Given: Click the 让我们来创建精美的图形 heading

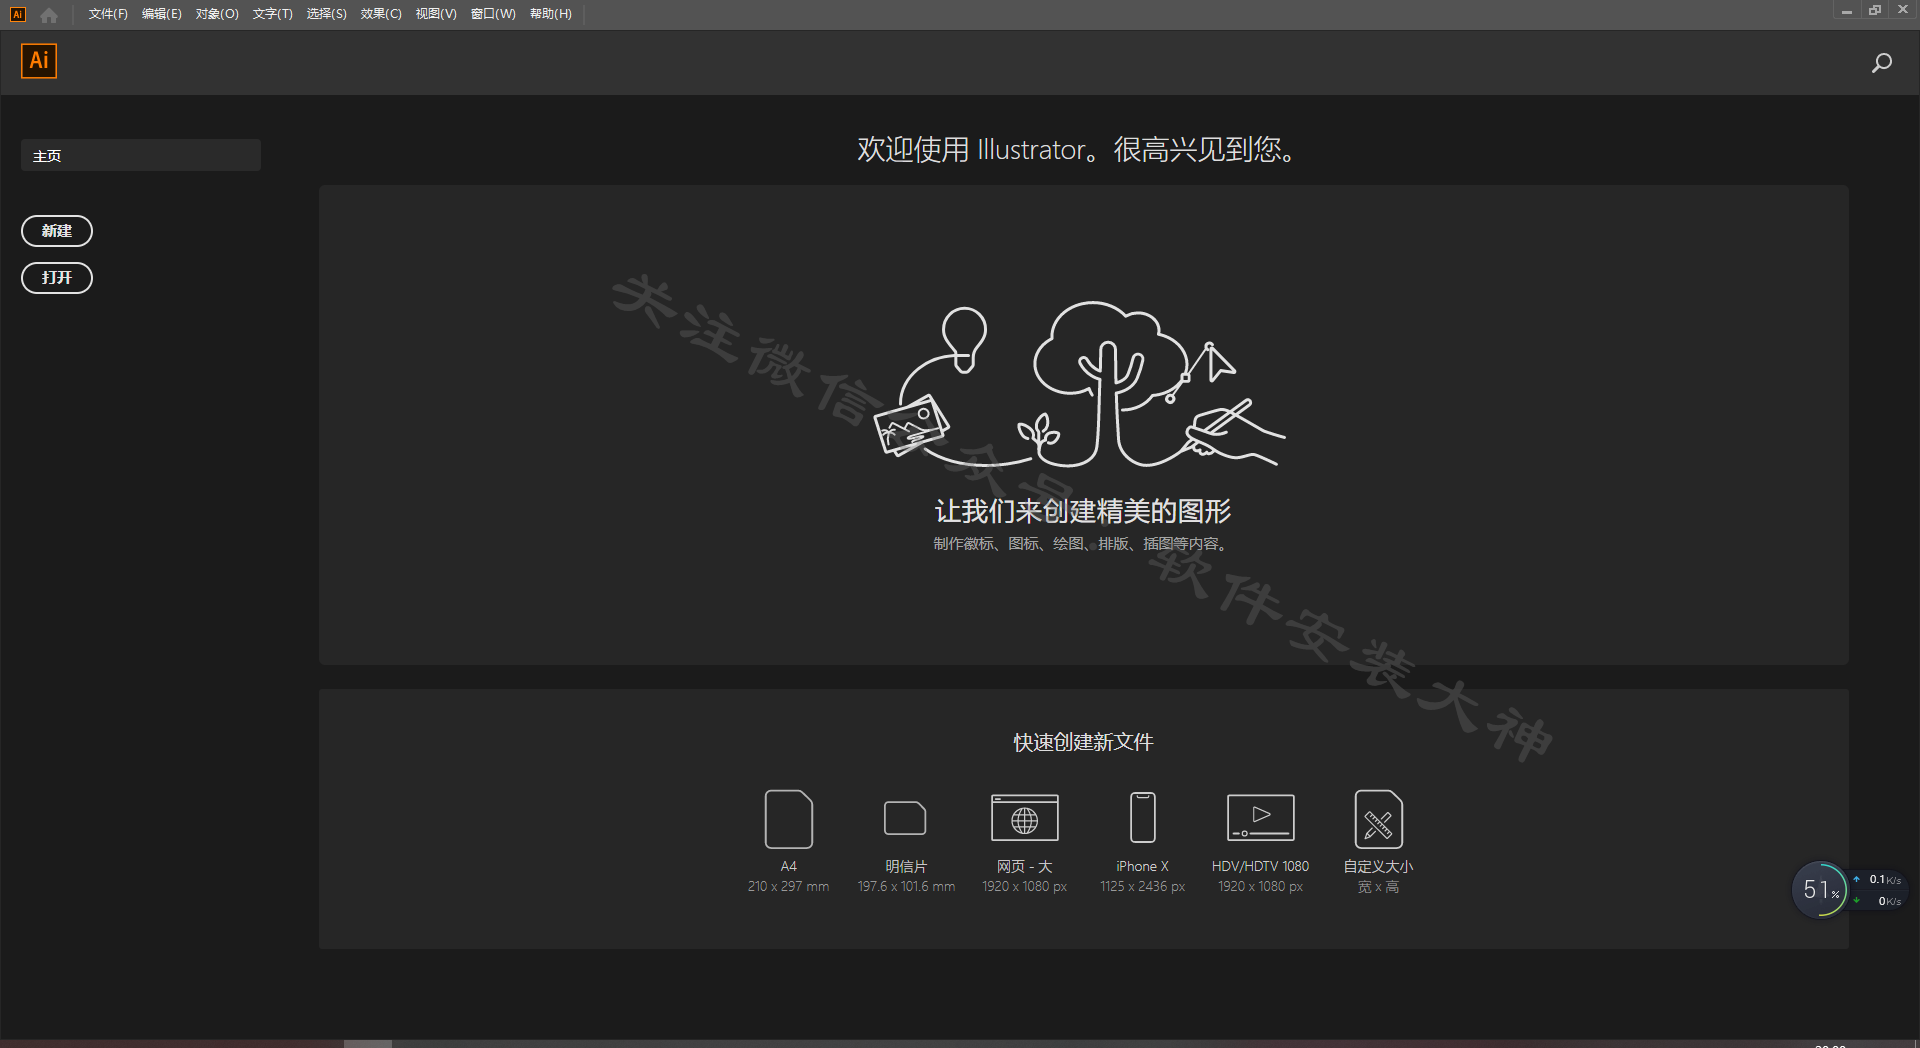Looking at the screenshot, I should click(1083, 511).
